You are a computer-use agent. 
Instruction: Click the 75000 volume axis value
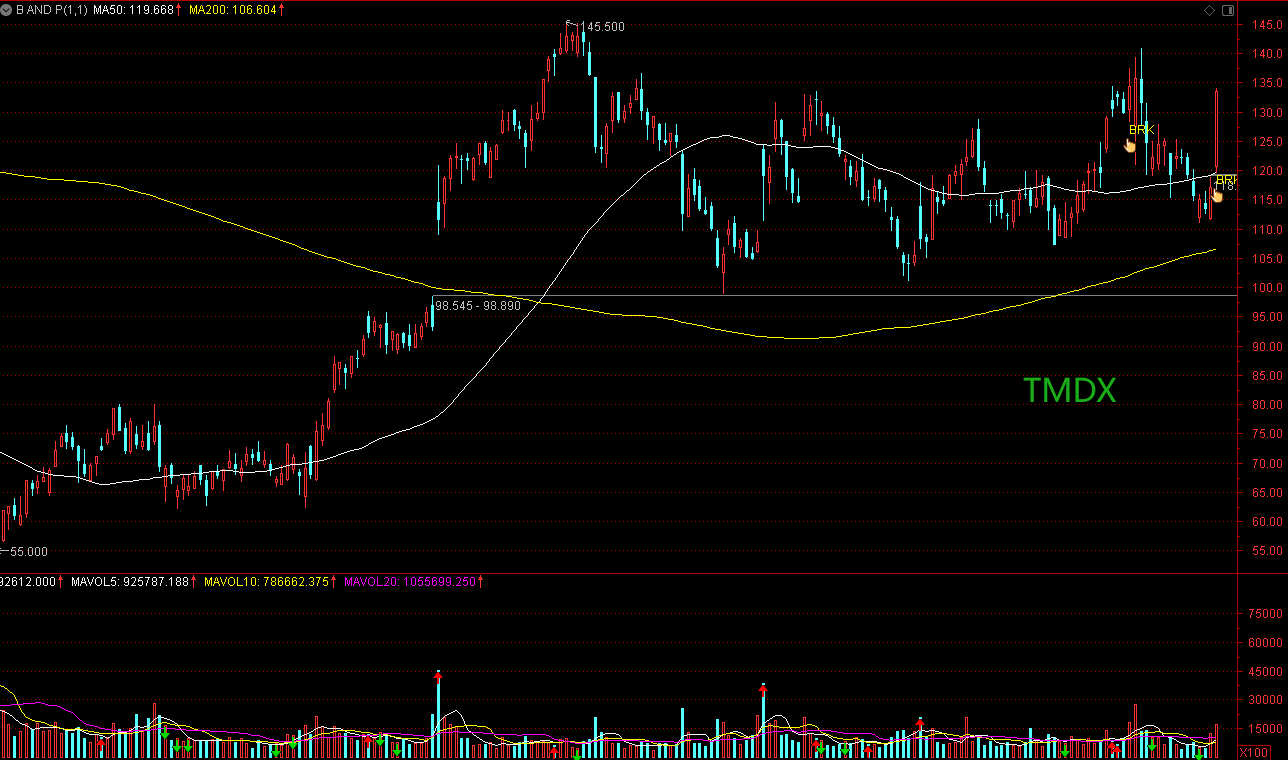(1265, 613)
